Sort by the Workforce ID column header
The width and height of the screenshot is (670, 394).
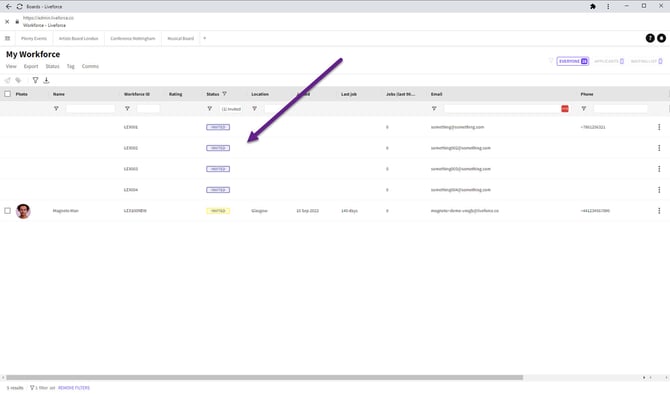(137, 94)
